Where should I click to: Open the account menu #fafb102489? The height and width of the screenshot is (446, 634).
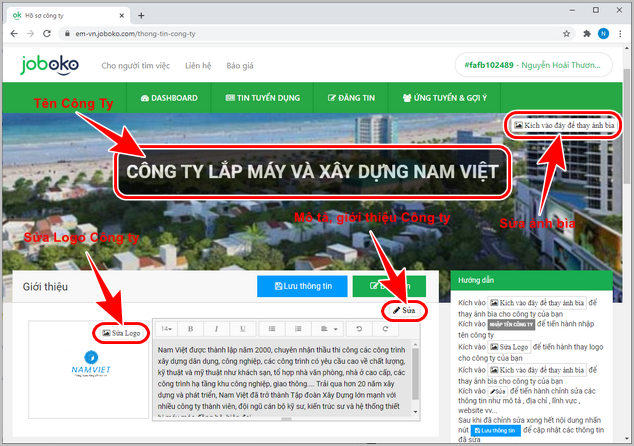click(x=533, y=65)
